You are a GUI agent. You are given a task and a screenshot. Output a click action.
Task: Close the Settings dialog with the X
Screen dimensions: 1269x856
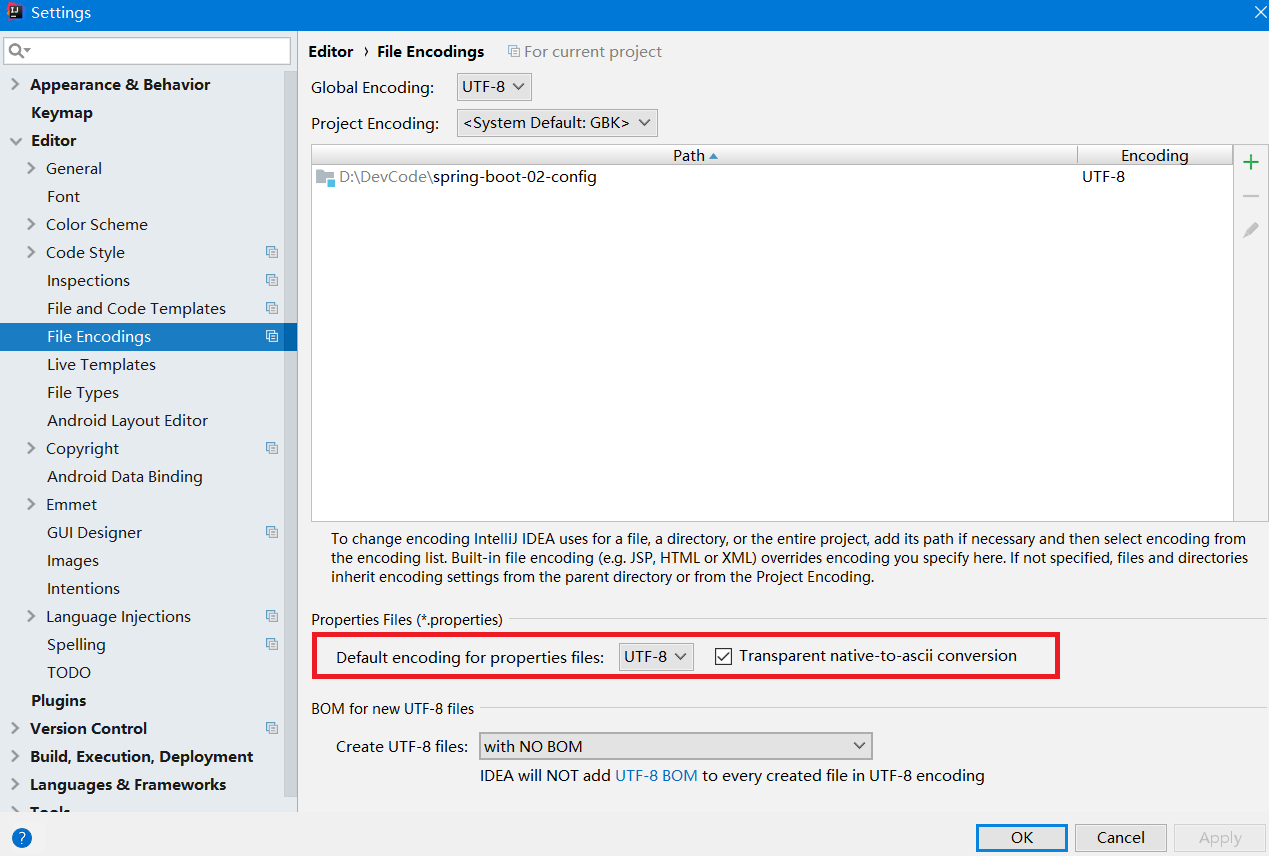coord(1260,12)
